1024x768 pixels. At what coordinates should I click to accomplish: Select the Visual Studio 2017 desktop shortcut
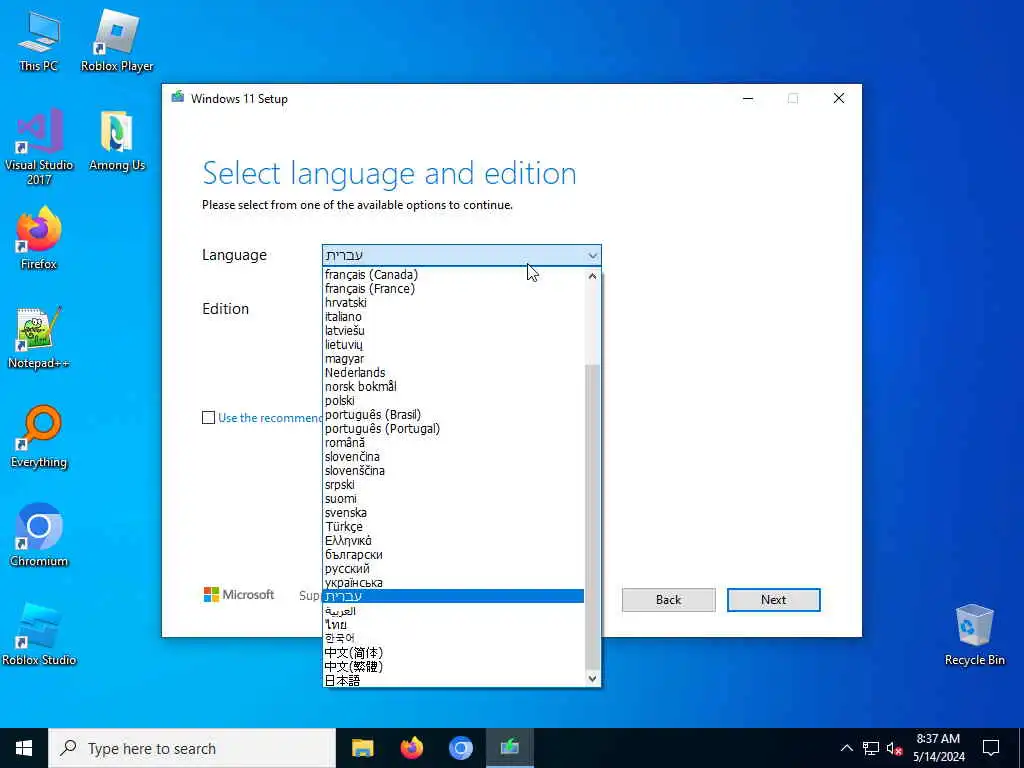[39, 146]
